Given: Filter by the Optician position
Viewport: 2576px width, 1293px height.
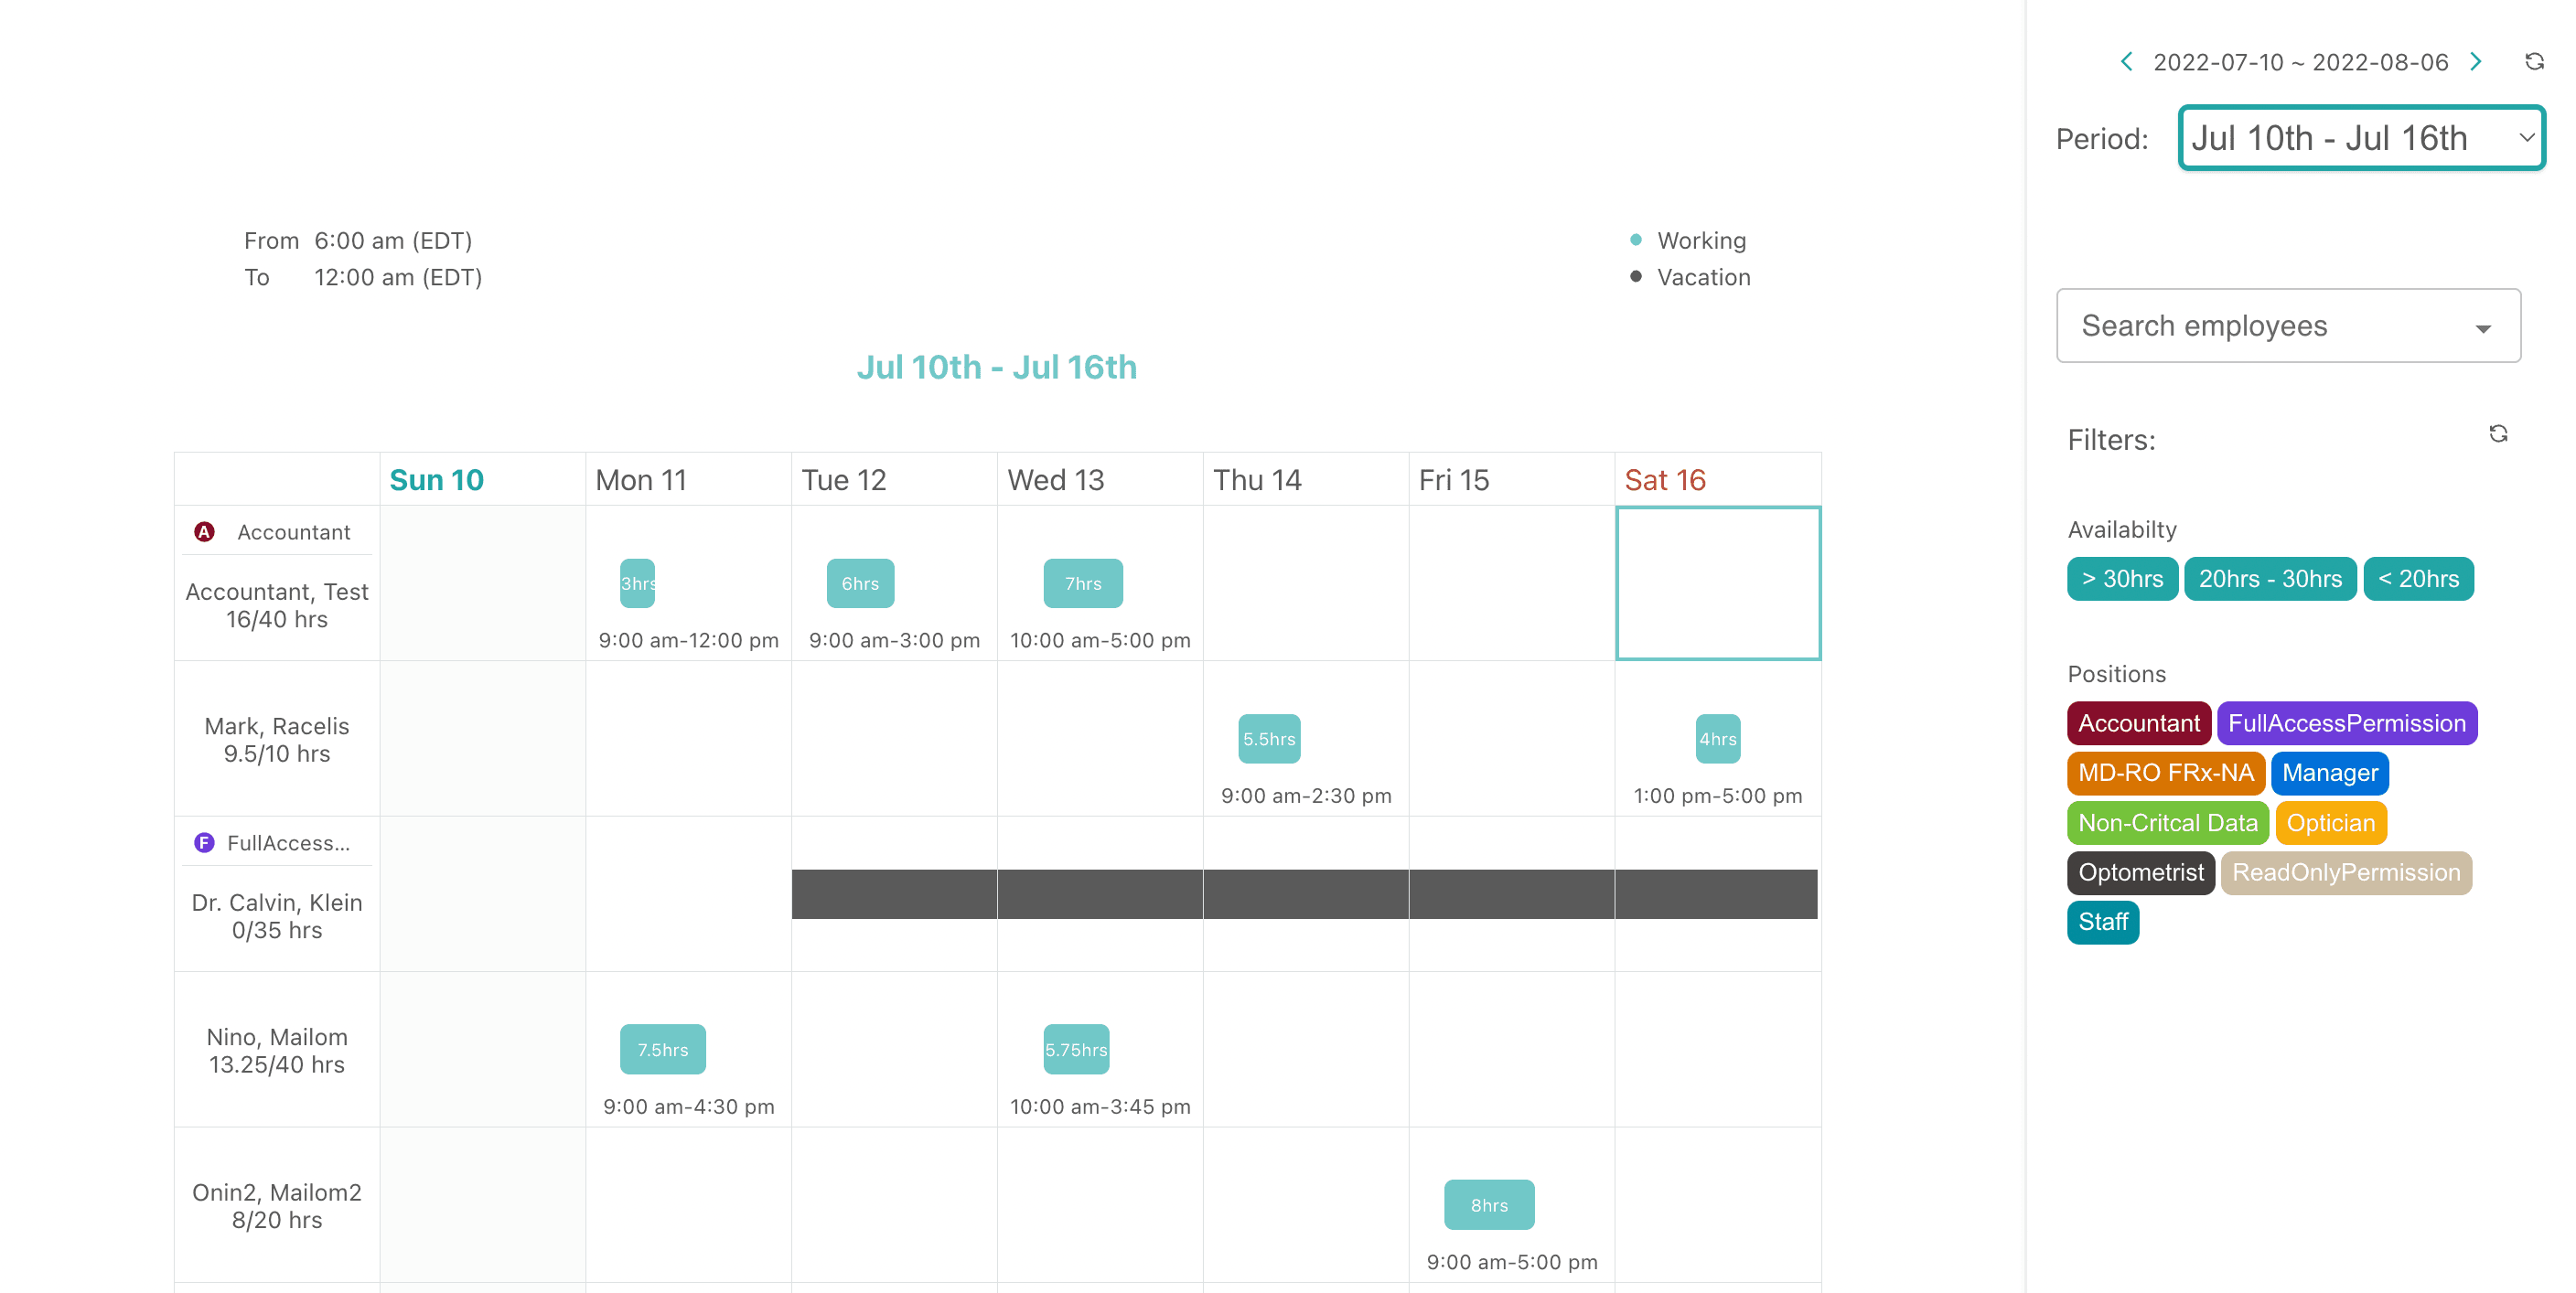Looking at the screenshot, I should pos(2330,823).
